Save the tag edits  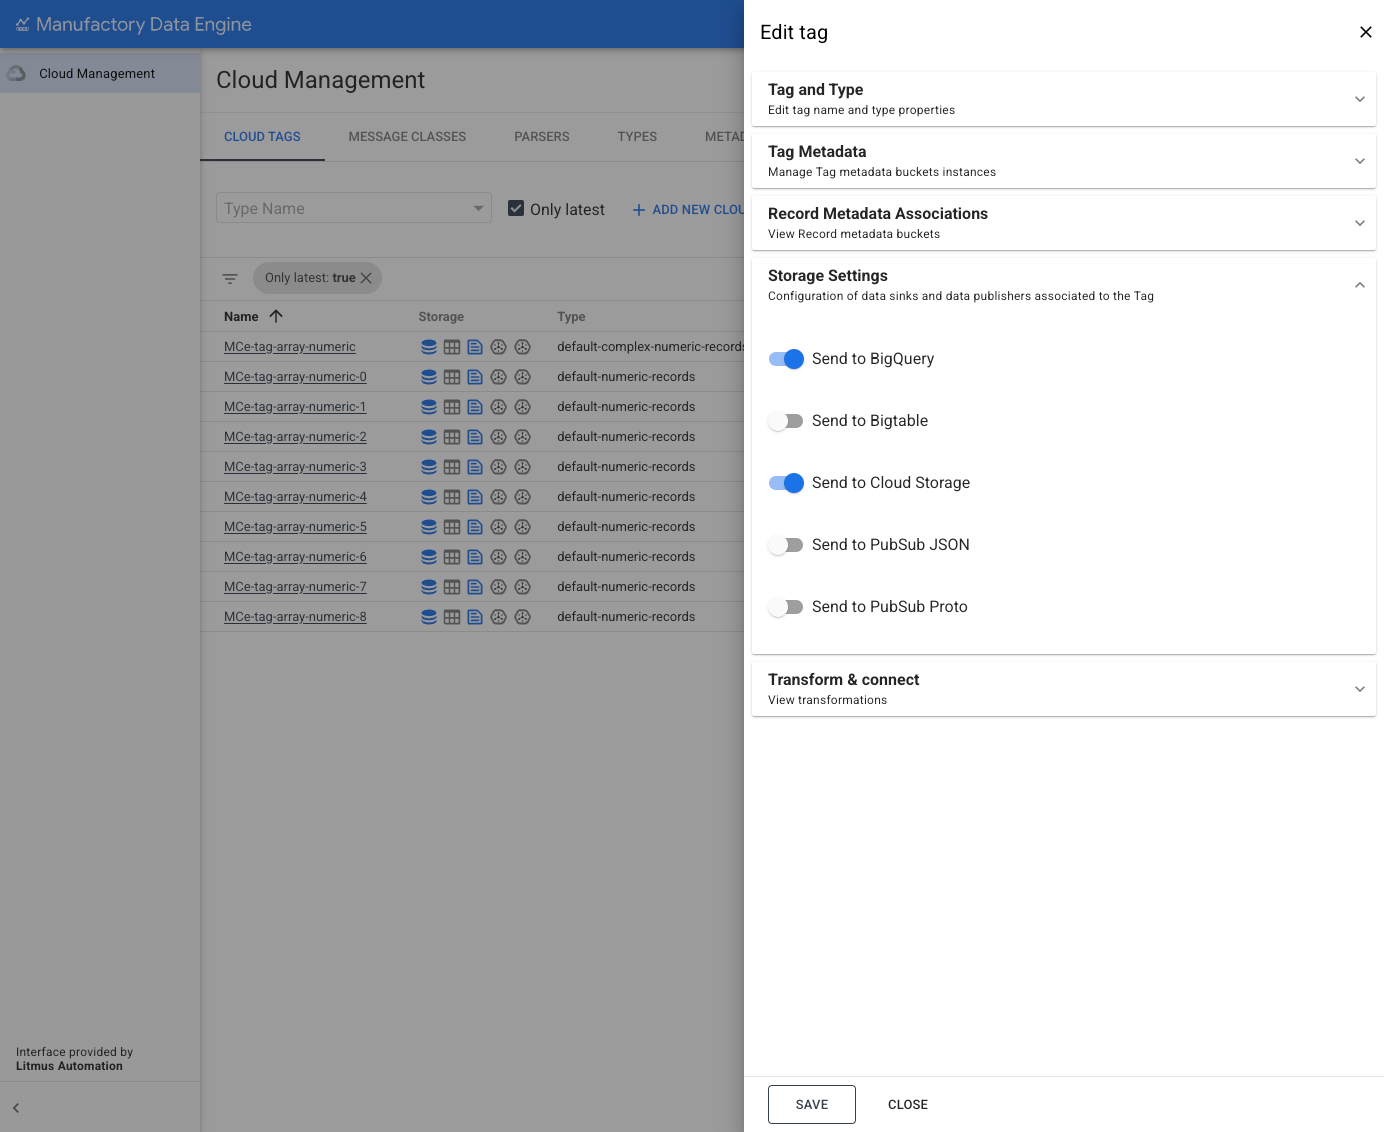tap(811, 1104)
